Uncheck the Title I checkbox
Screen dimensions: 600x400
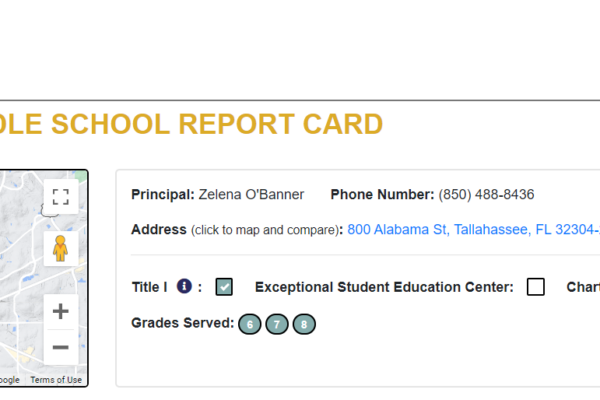[x=224, y=287]
